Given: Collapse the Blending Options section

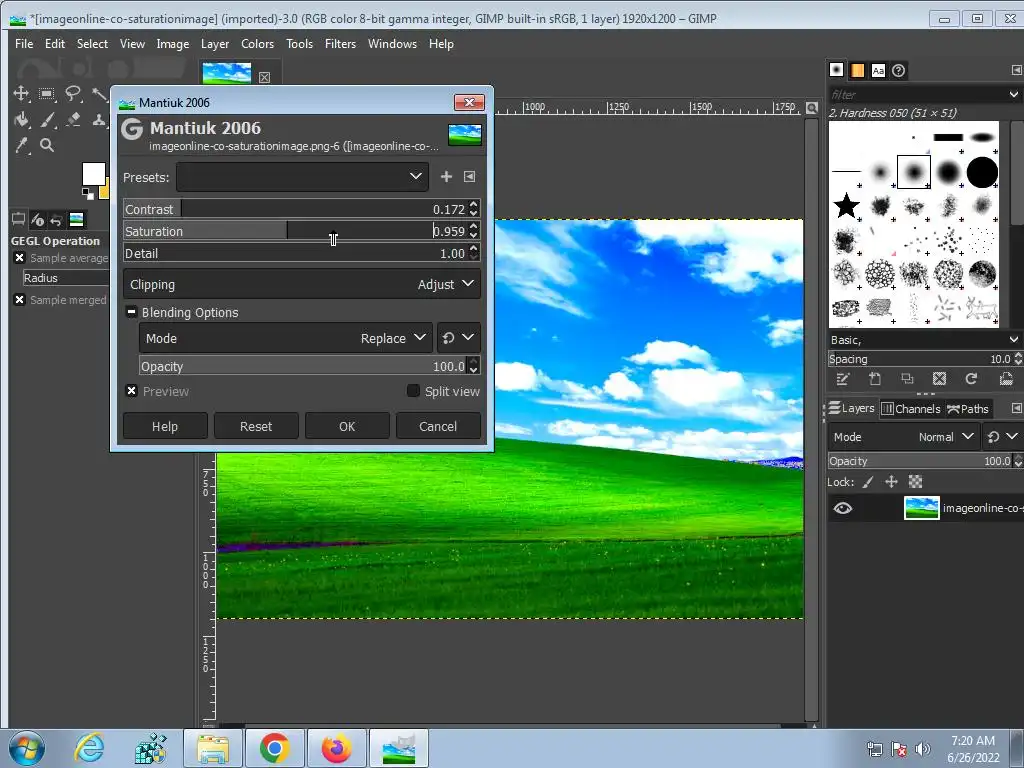Looking at the screenshot, I should 131,312.
